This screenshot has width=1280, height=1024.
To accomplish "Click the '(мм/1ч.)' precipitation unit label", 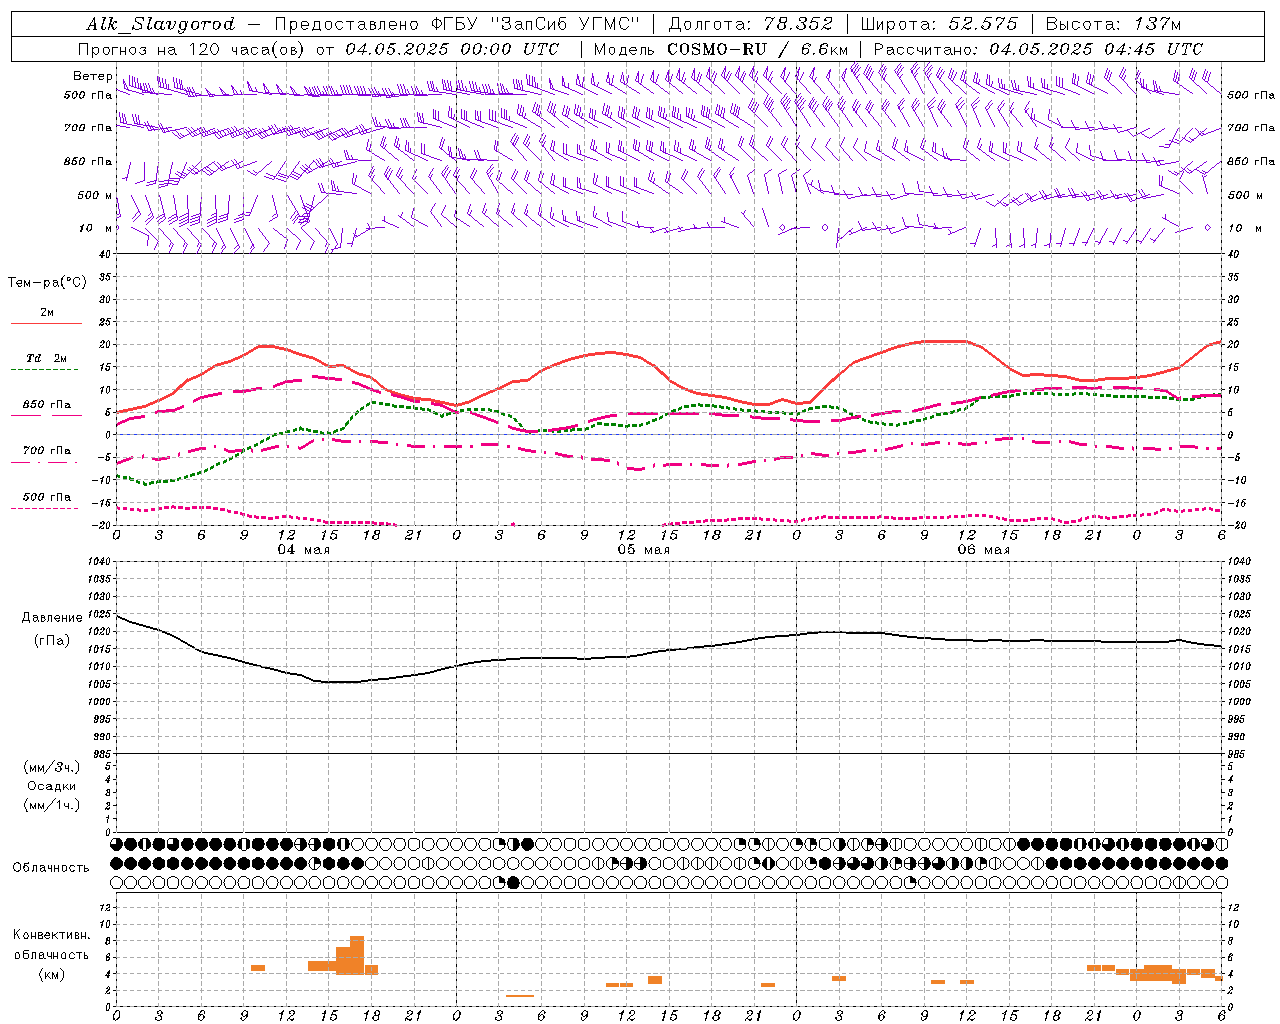I will pos(52,805).
